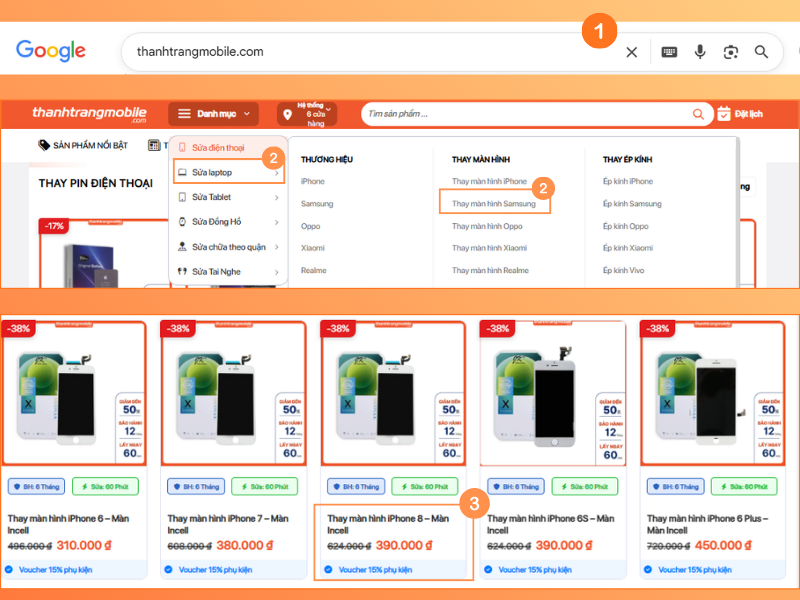This screenshot has width=800, height=600.
Task: Expand the Sửa laptop submenu arrow
Action: pos(277,173)
